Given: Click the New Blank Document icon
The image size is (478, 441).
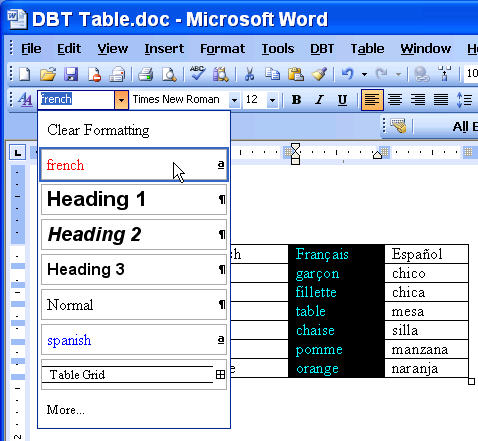Looking at the screenshot, I should [25, 74].
